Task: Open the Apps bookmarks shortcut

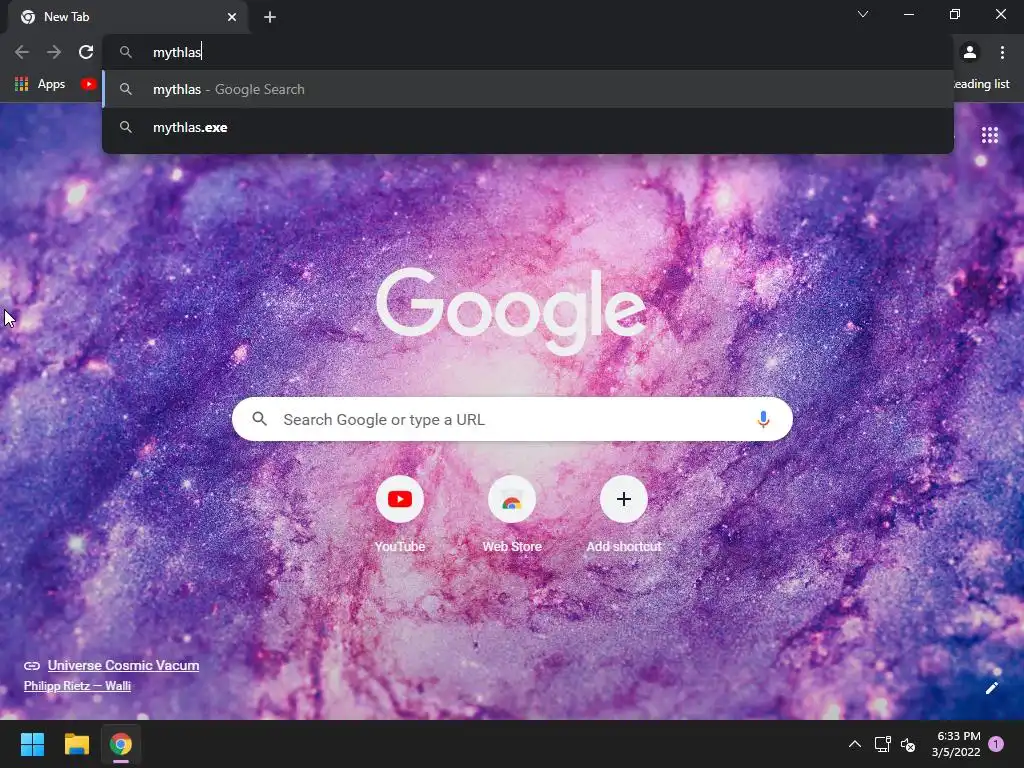Action: 40,84
